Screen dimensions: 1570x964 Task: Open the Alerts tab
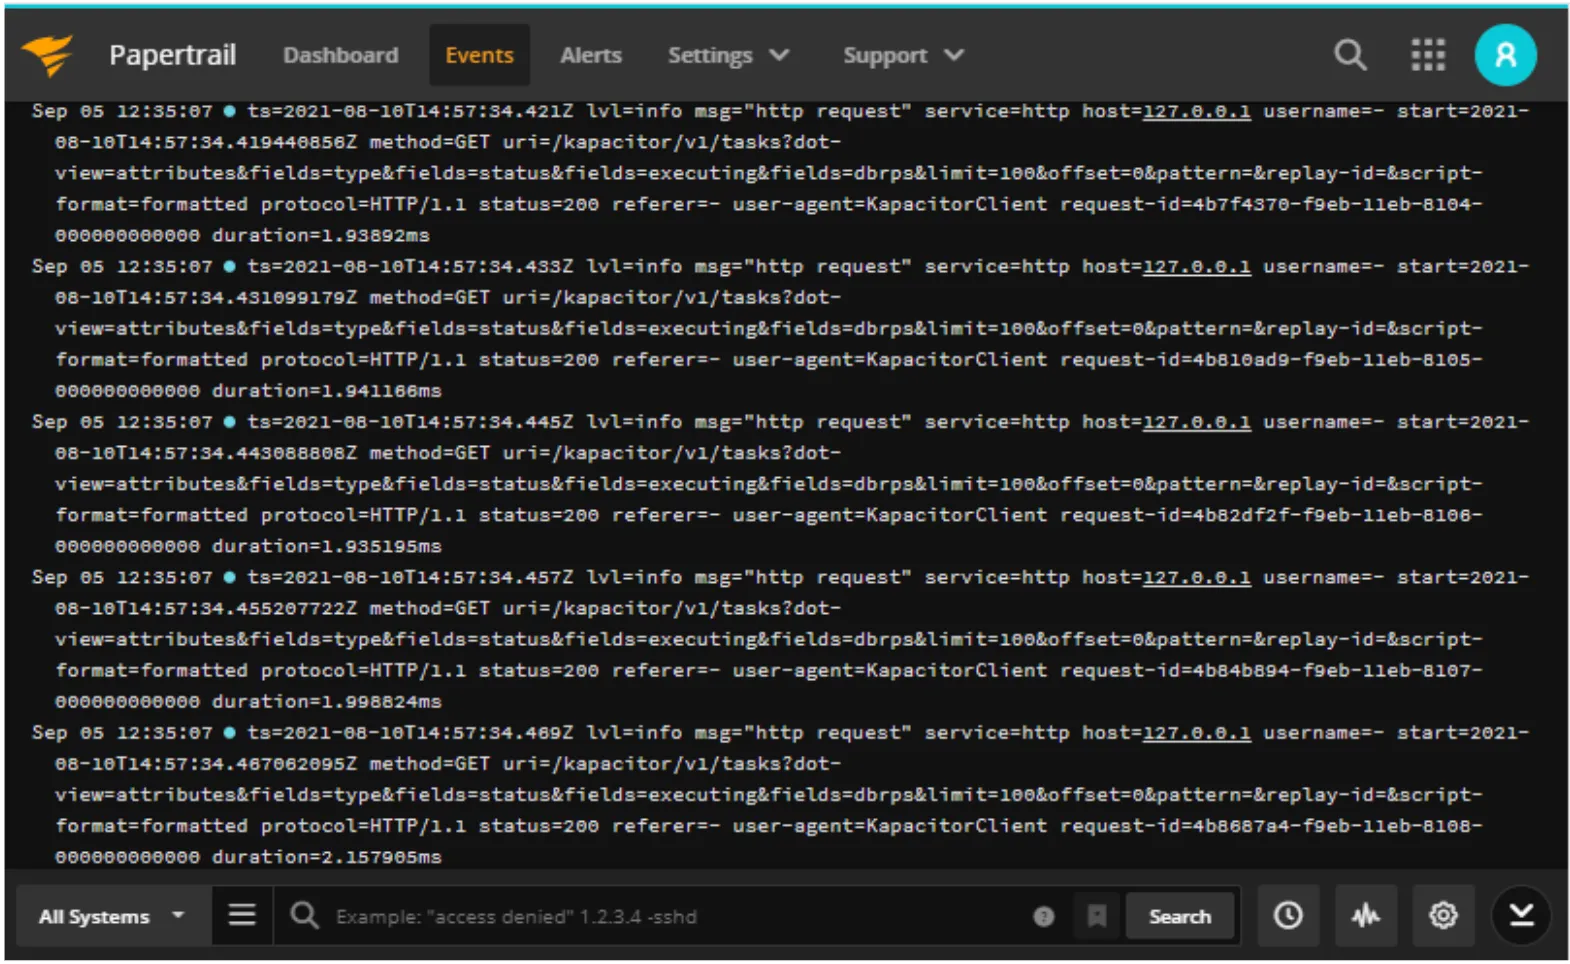591,56
